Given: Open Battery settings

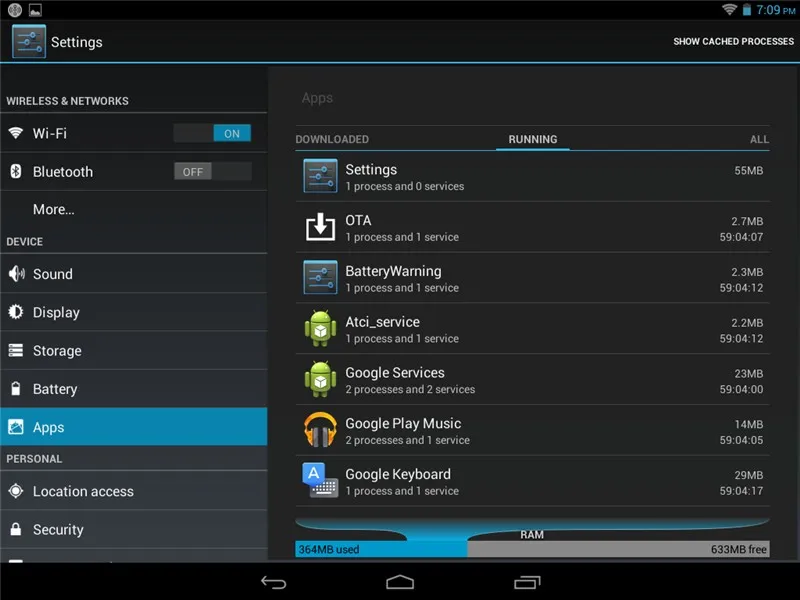Looking at the screenshot, I should [134, 389].
